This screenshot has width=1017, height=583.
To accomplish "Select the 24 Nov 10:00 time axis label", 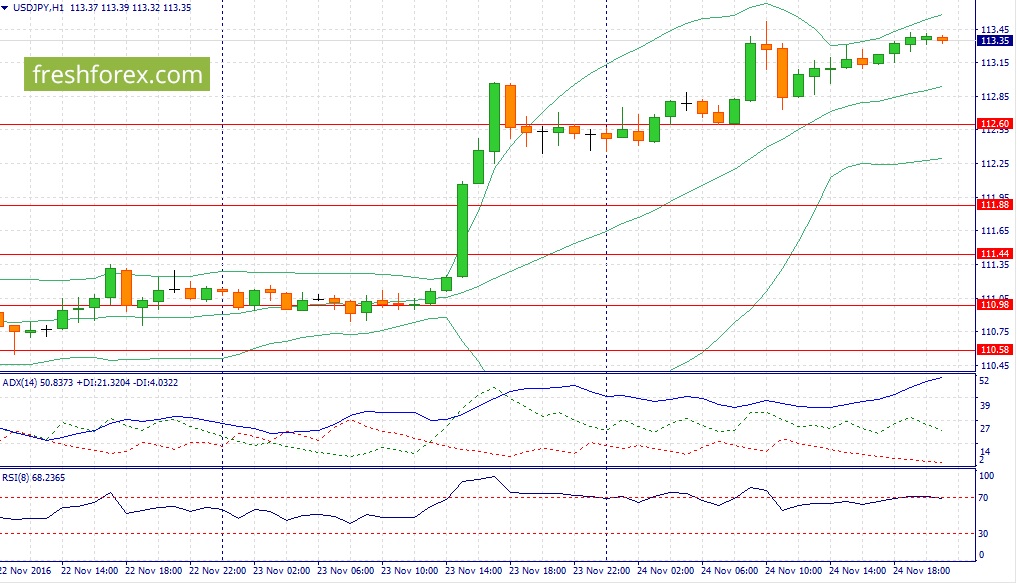I will pyautogui.click(x=797, y=570).
